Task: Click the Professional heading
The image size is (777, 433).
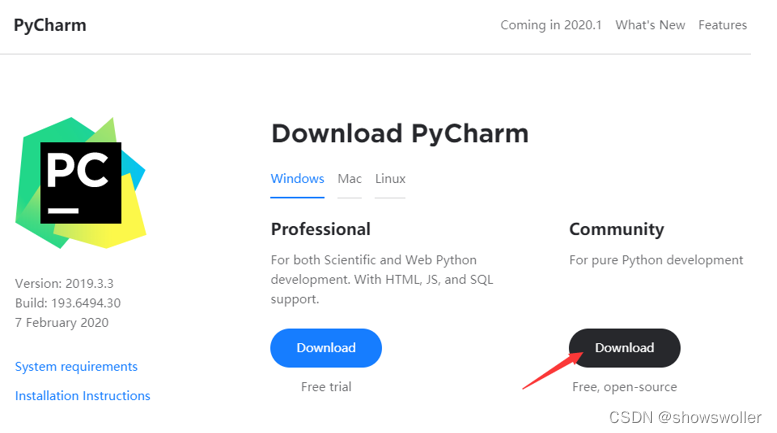Action: coord(320,229)
